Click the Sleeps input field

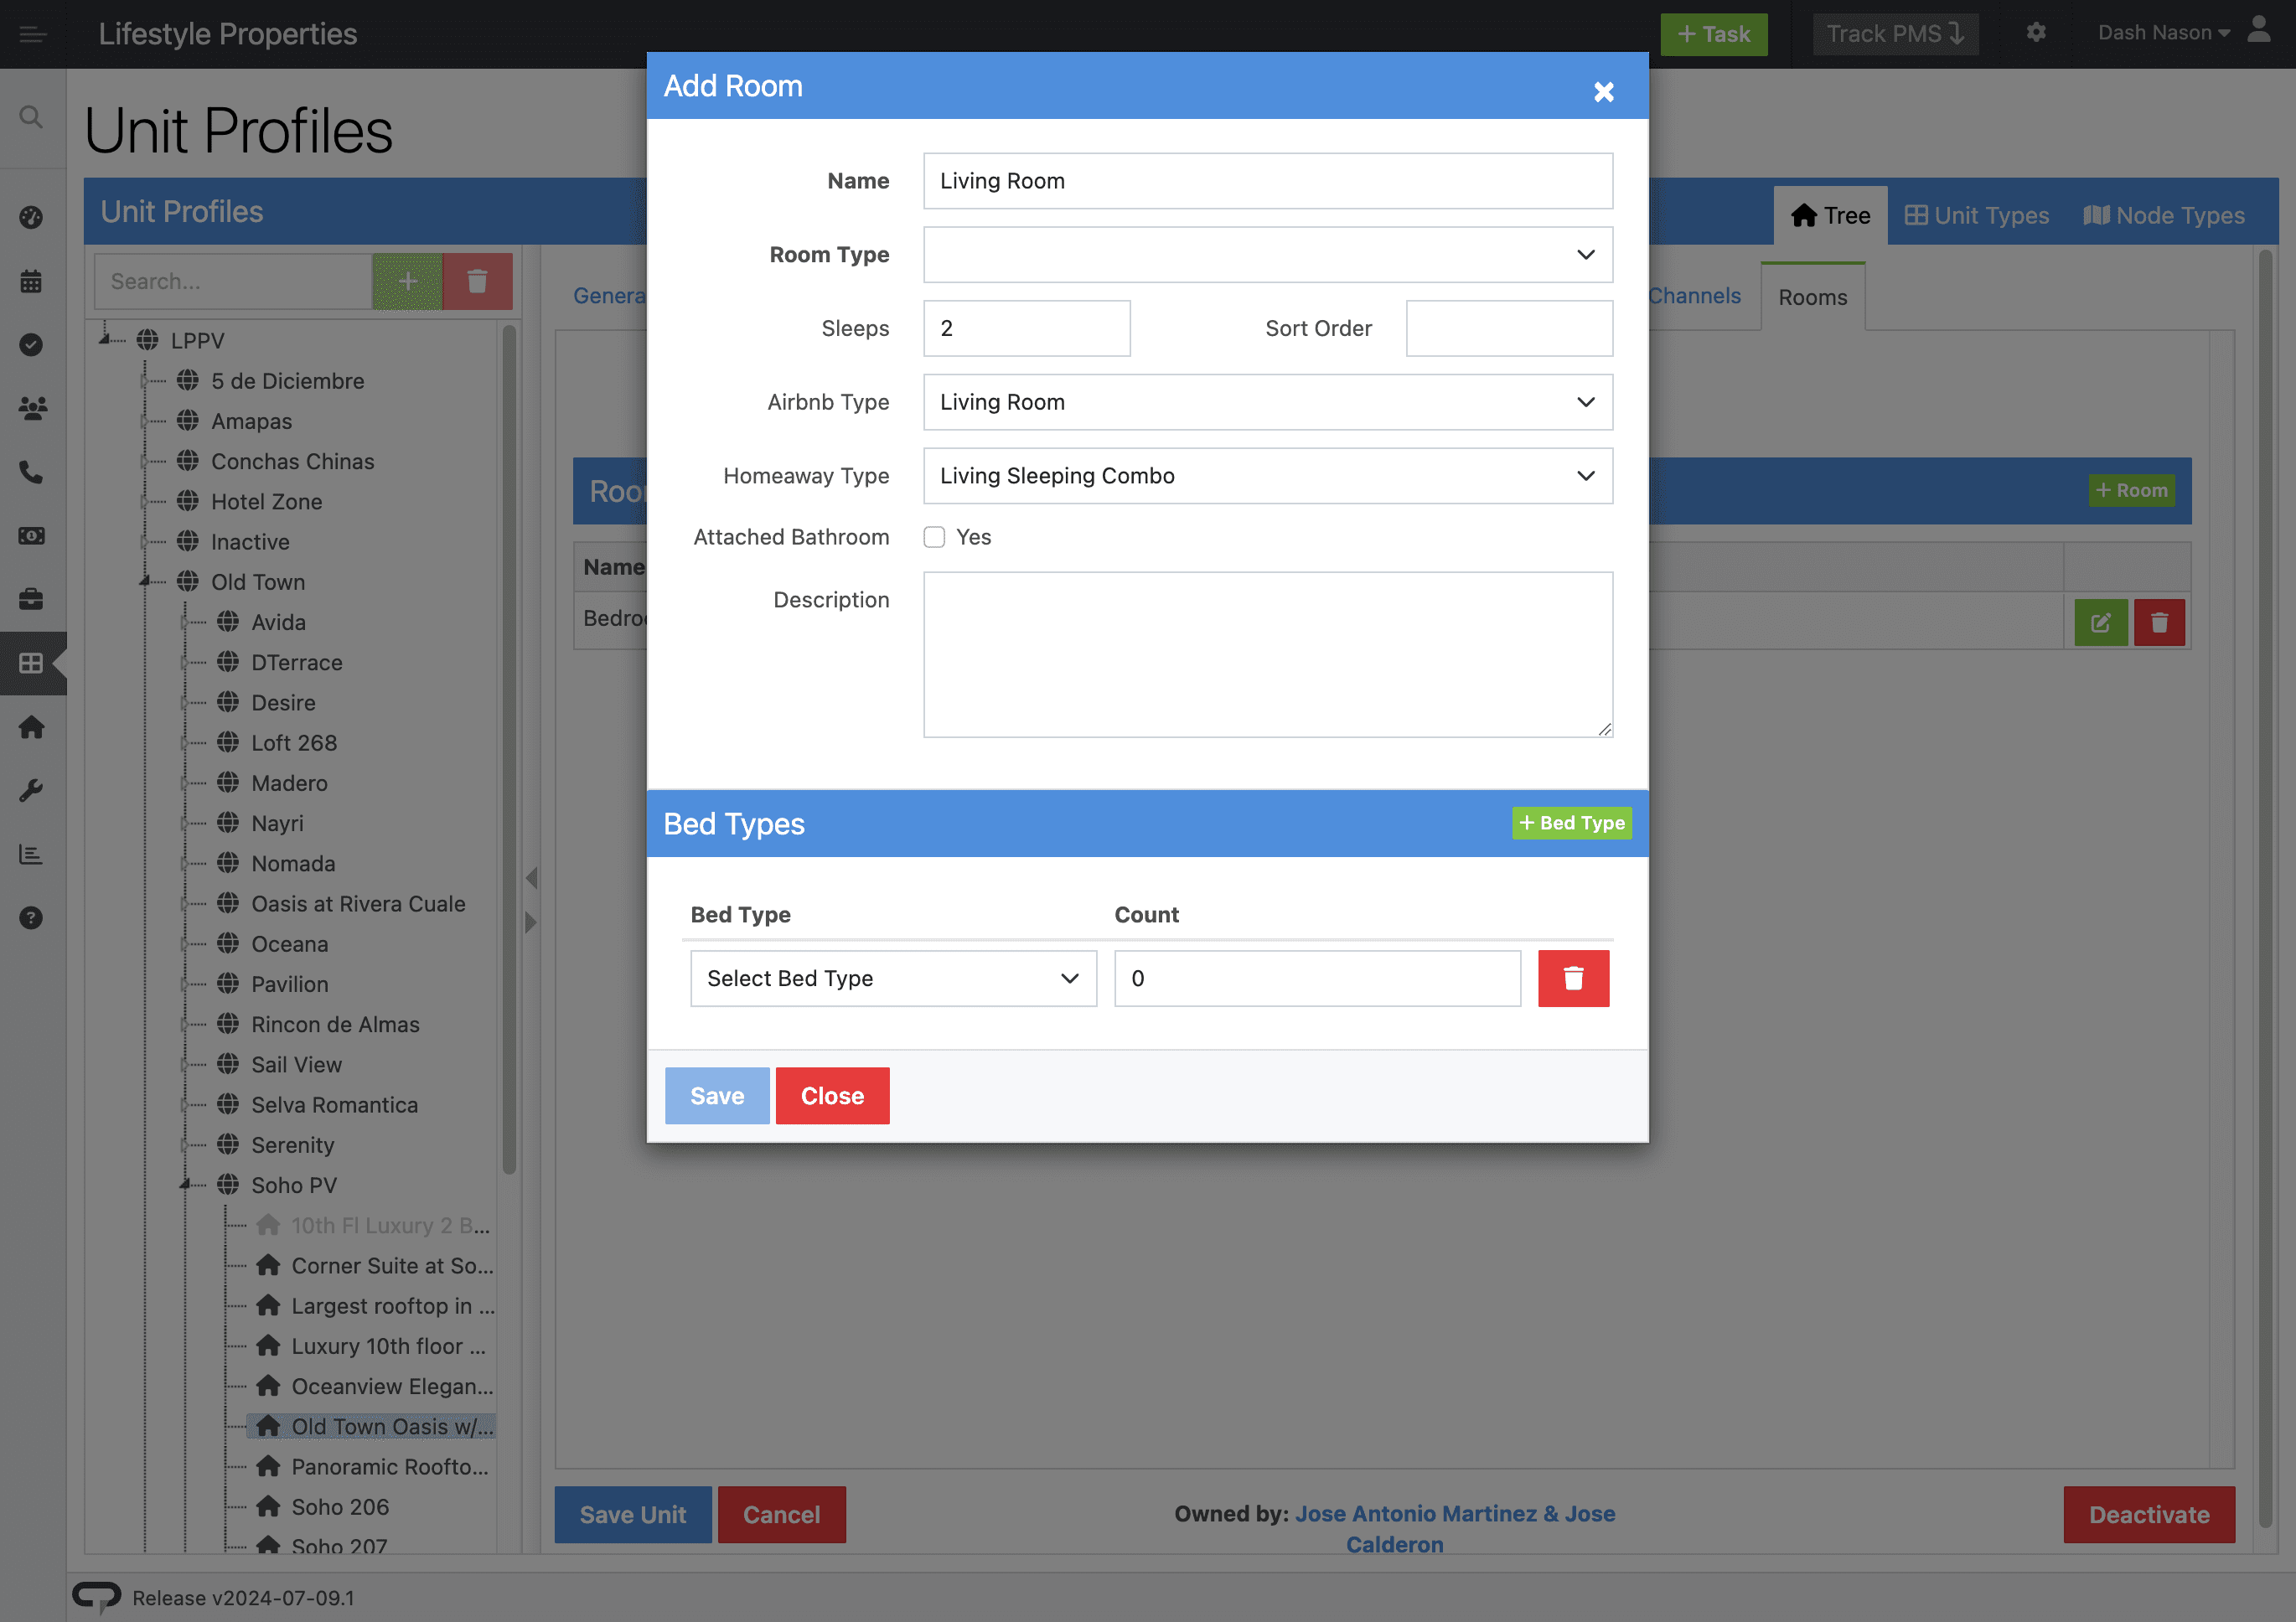click(x=1026, y=328)
